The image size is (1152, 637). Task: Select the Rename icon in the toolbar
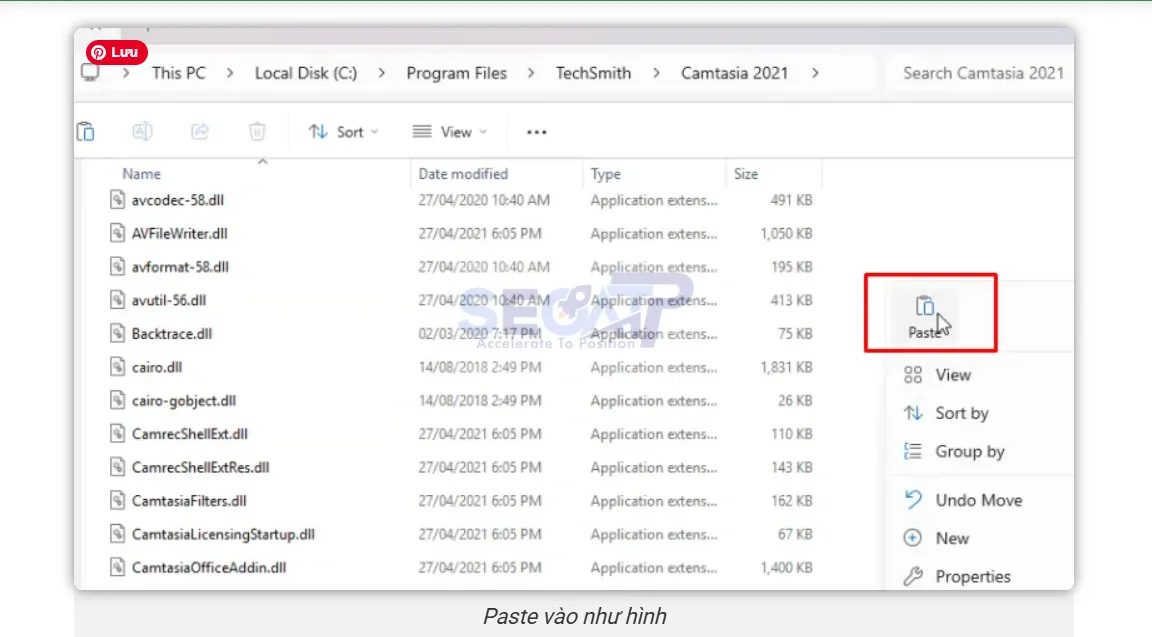(142, 130)
